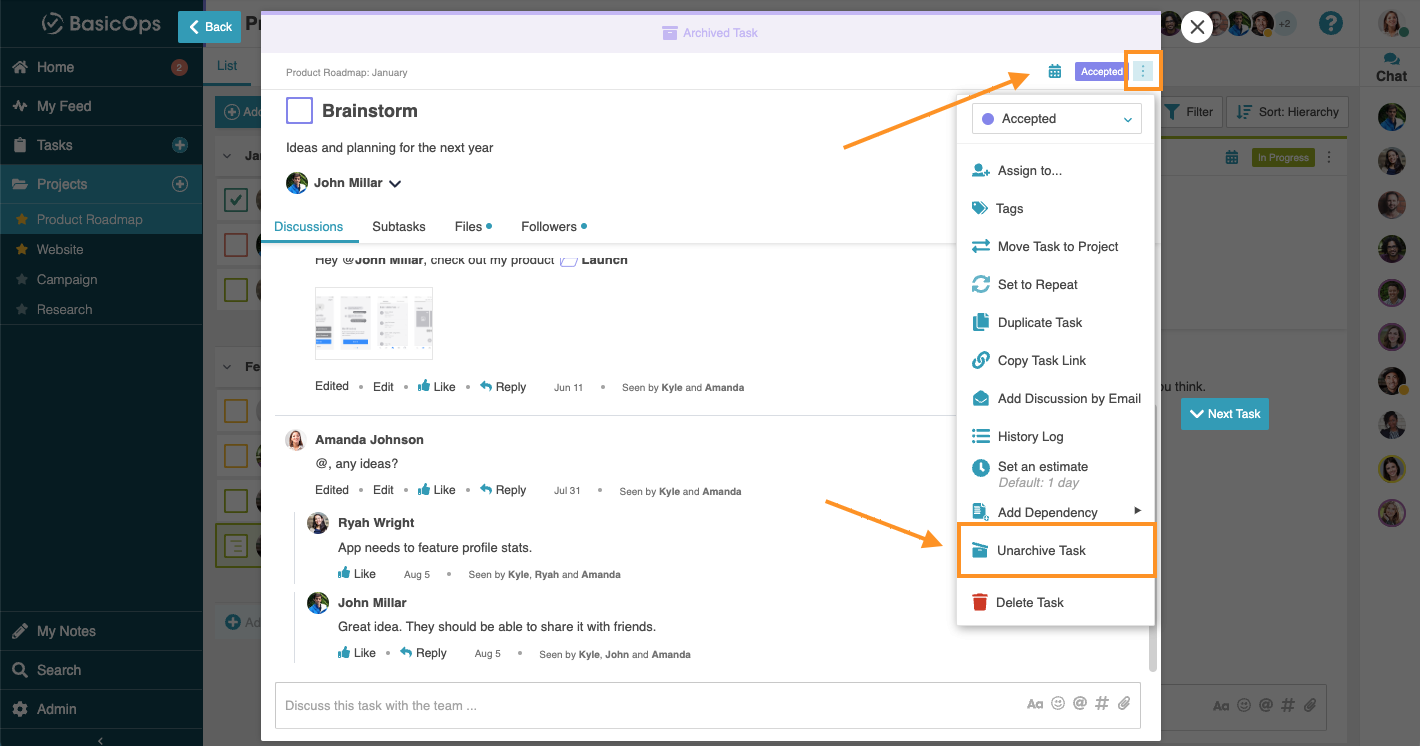Click the emoji icon in discussion box
1420x746 pixels.
pyautogui.click(x=1058, y=704)
